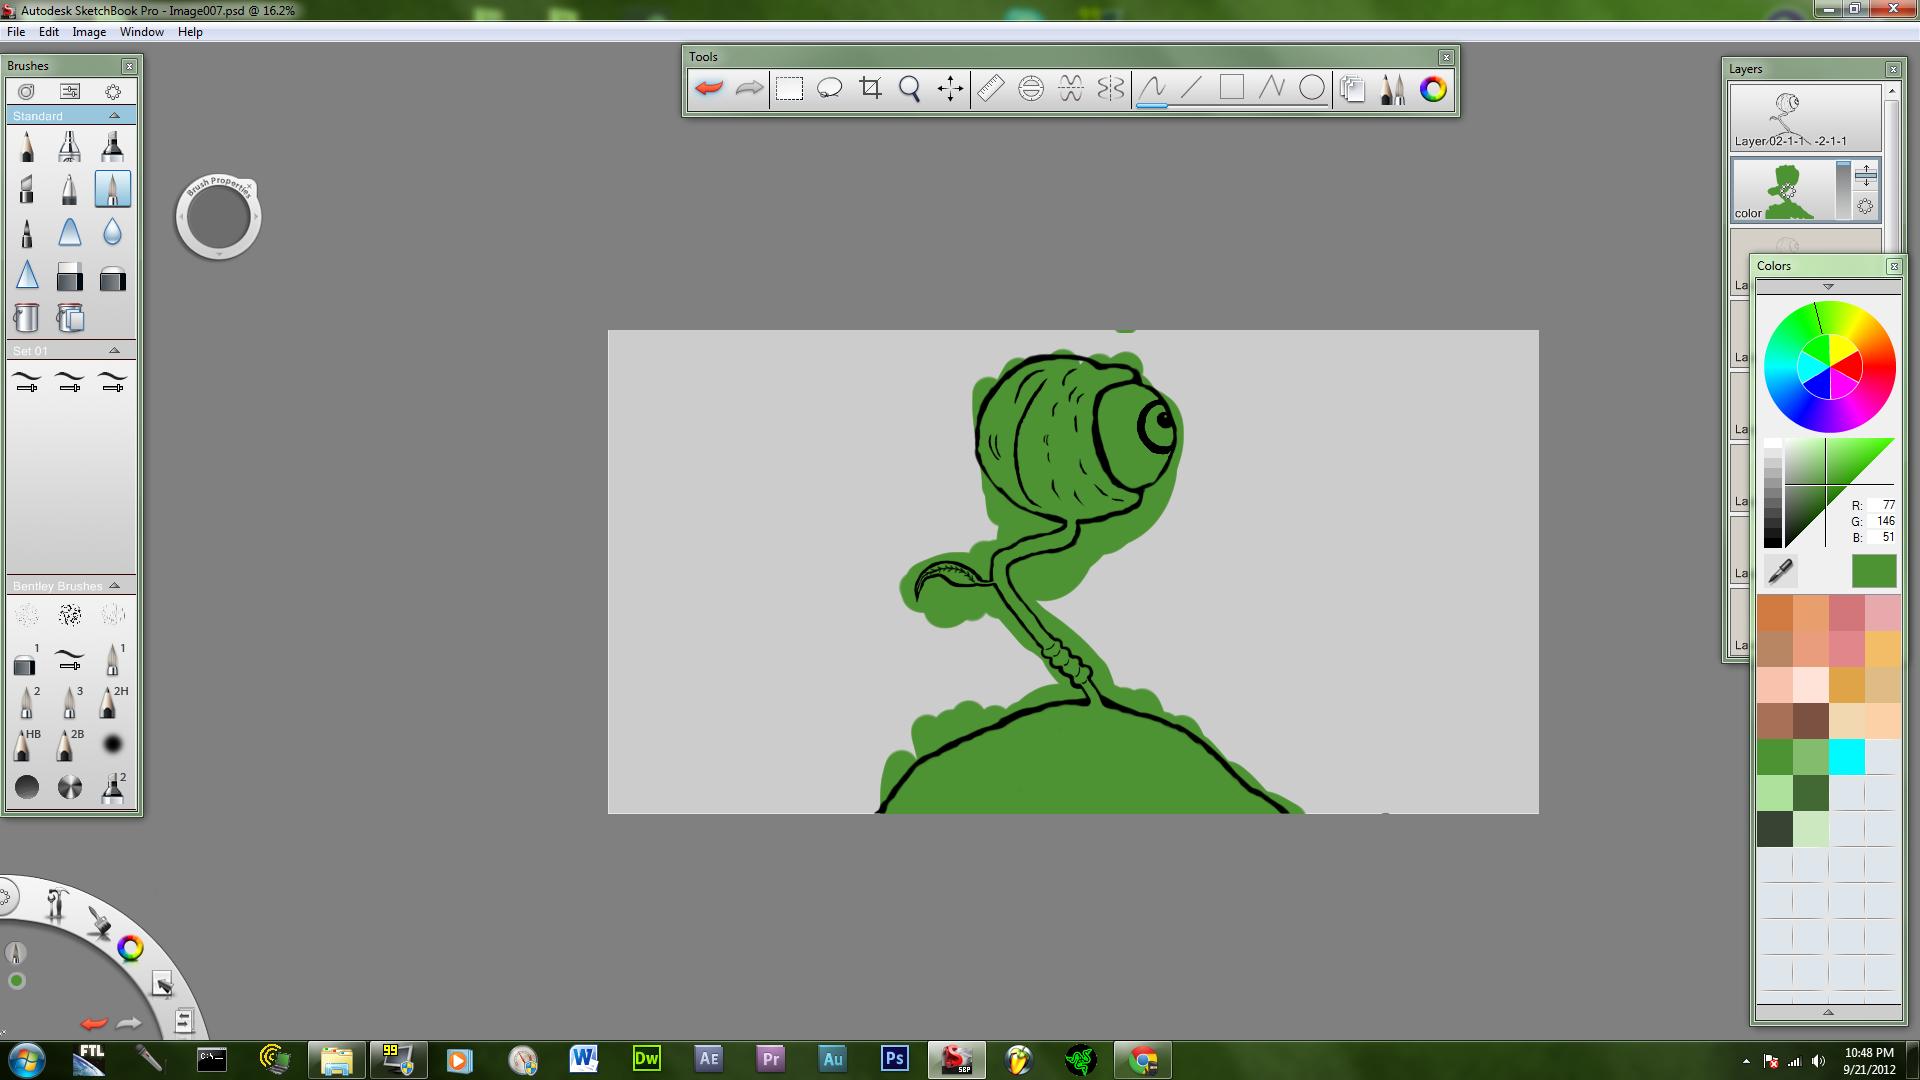The height and width of the screenshot is (1080, 1920).
Task: Open the Layers editor from Tools
Action: (x=1353, y=89)
